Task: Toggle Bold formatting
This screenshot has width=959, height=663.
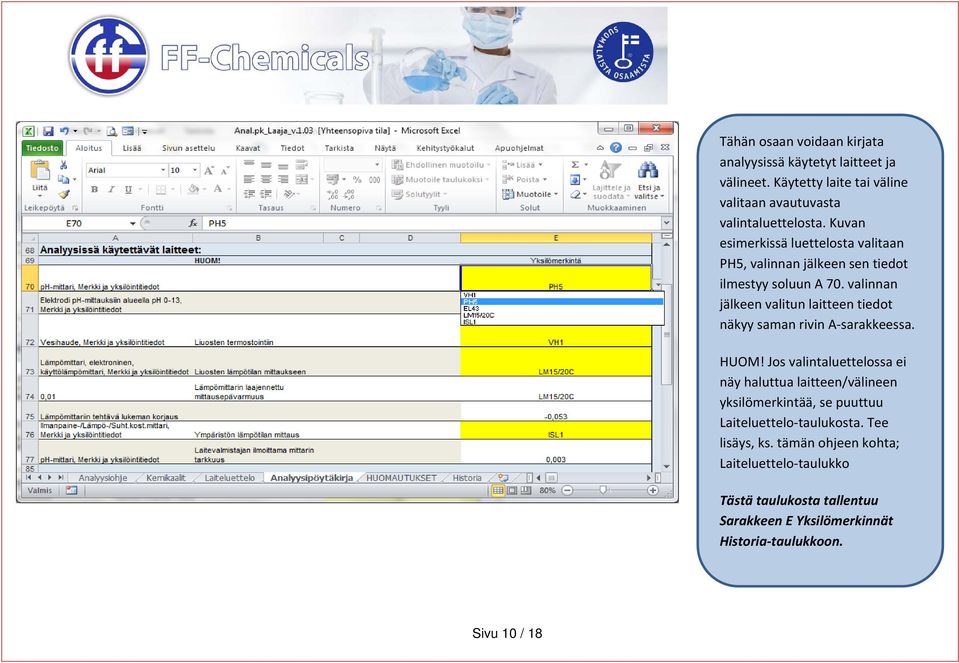Action: (94, 190)
